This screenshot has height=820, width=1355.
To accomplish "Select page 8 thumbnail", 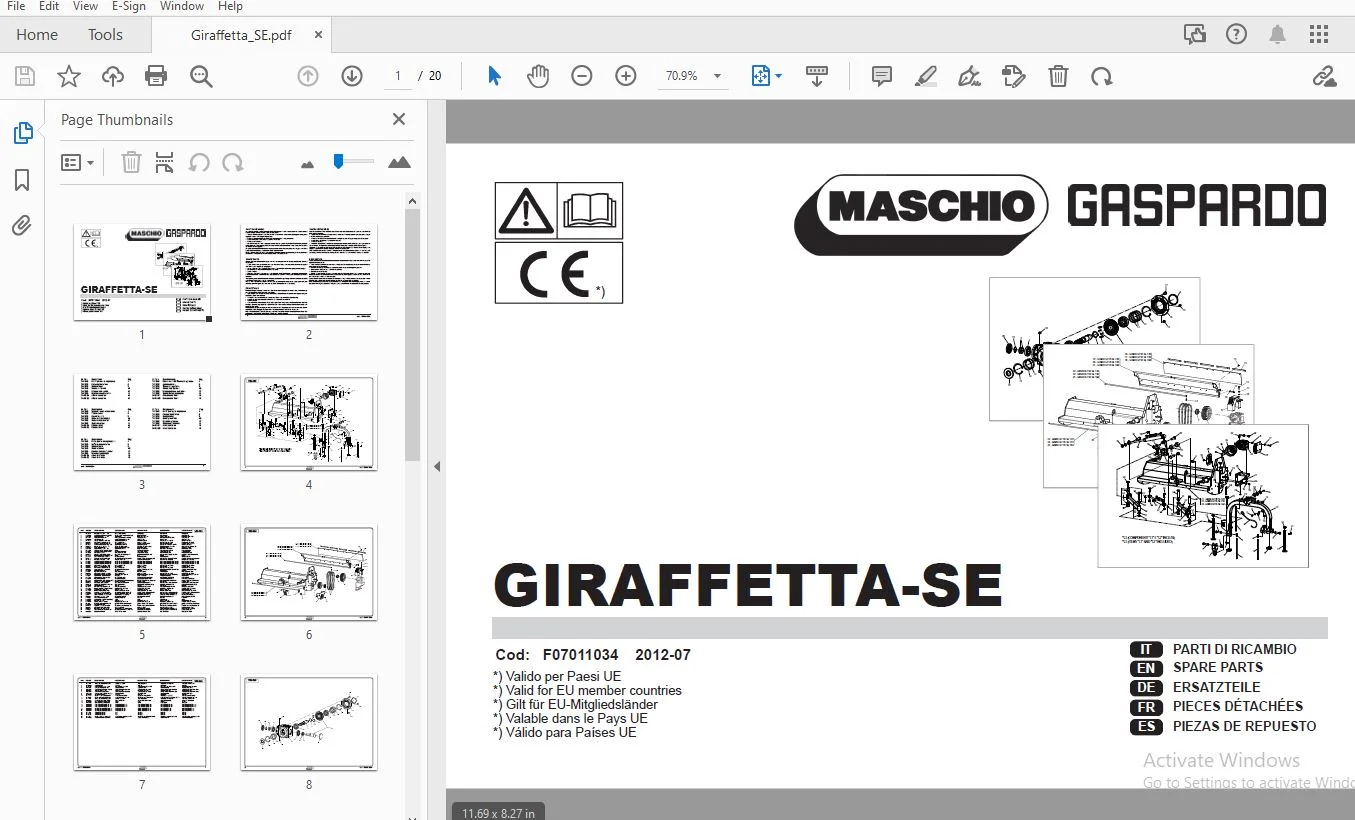I will (309, 723).
